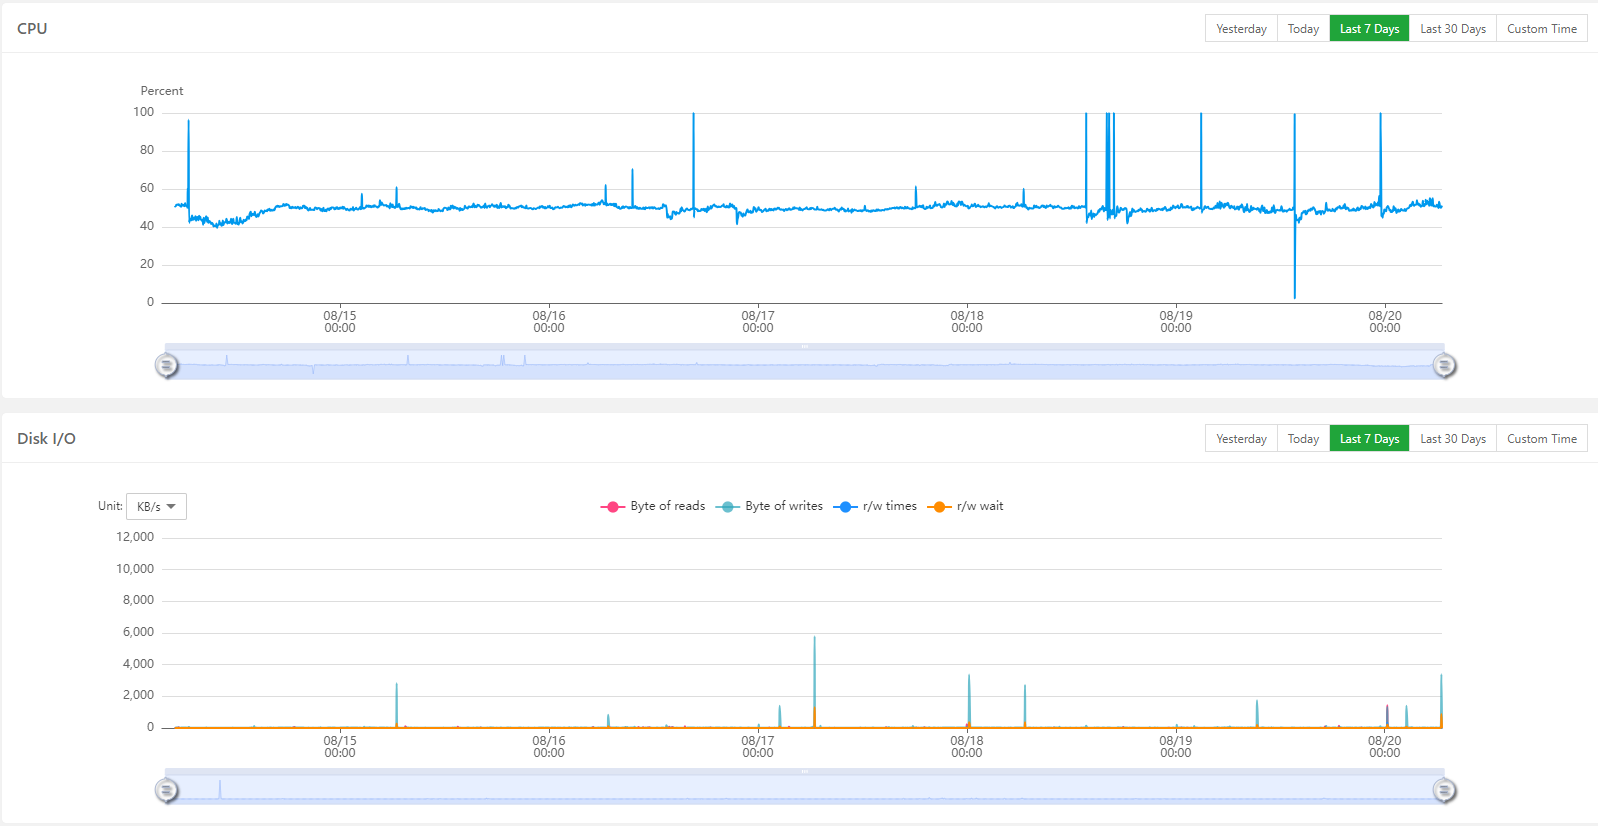The image size is (1598, 826).
Task: Toggle the Byte of reads legend marker
Action: tap(612, 507)
